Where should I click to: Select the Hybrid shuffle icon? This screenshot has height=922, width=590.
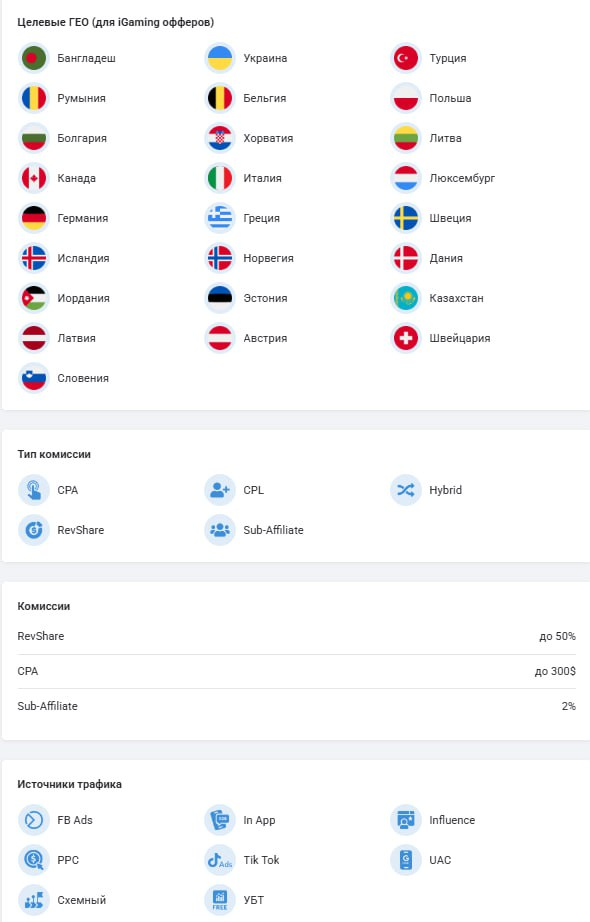pyautogui.click(x=406, y=490)
